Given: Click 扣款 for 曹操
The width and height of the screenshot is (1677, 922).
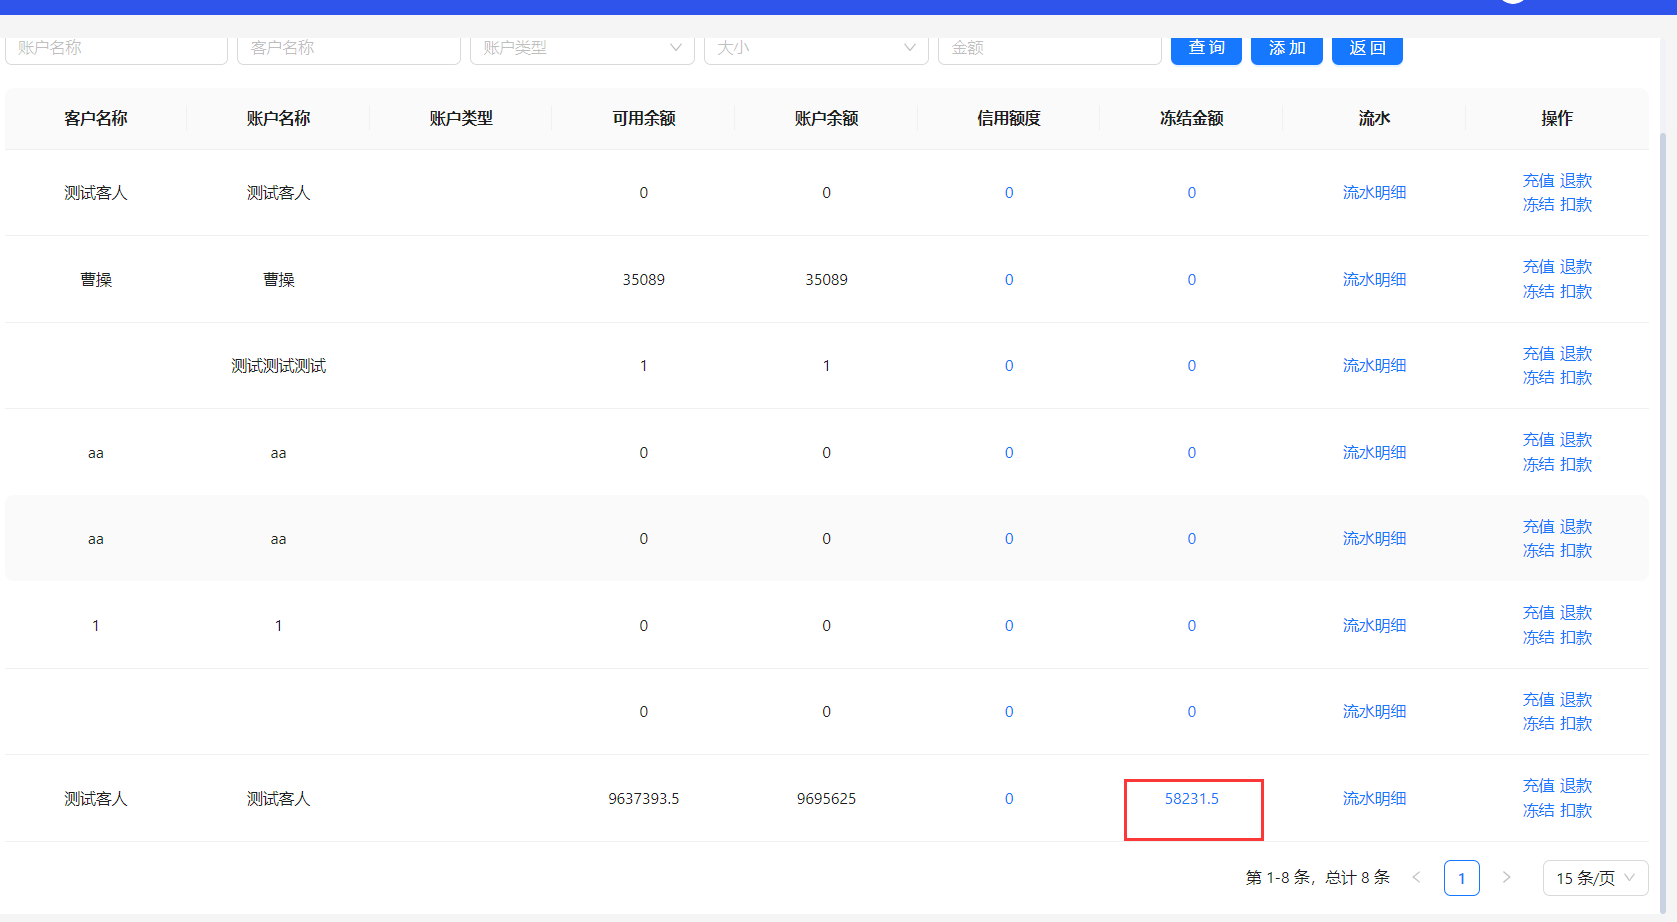Looking at the screenshot, I should pyautogui.click(x=1576, y=292).
